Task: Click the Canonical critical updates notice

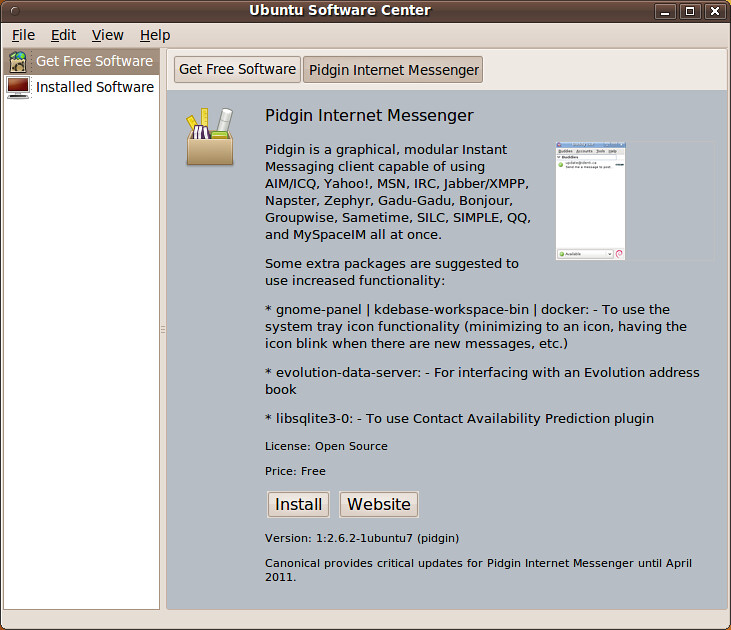Action: point(478,570)
